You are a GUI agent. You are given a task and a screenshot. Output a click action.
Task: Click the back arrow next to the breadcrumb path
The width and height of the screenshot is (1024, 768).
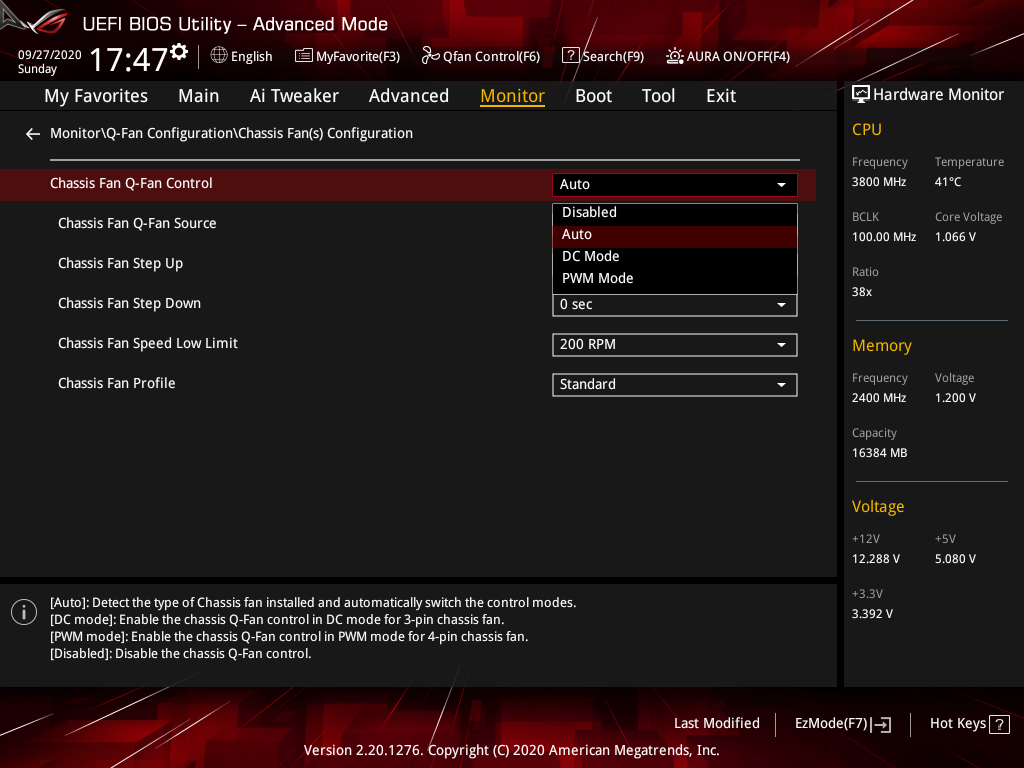(33, 134)
